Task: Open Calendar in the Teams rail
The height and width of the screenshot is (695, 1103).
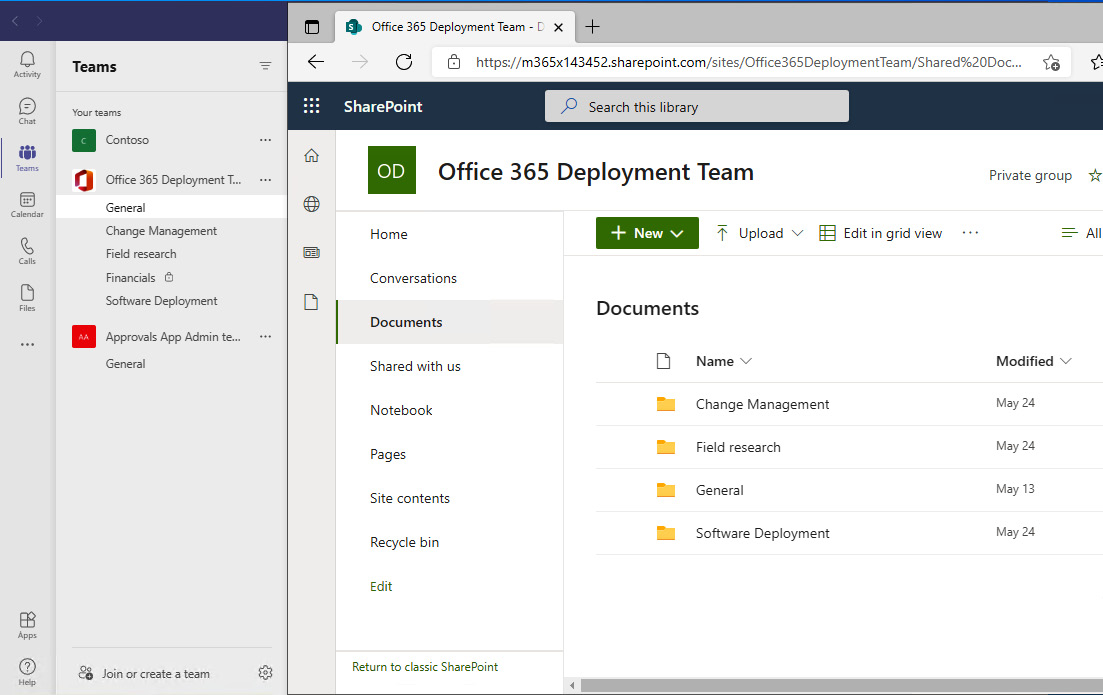Action: (x=27, y=205)
